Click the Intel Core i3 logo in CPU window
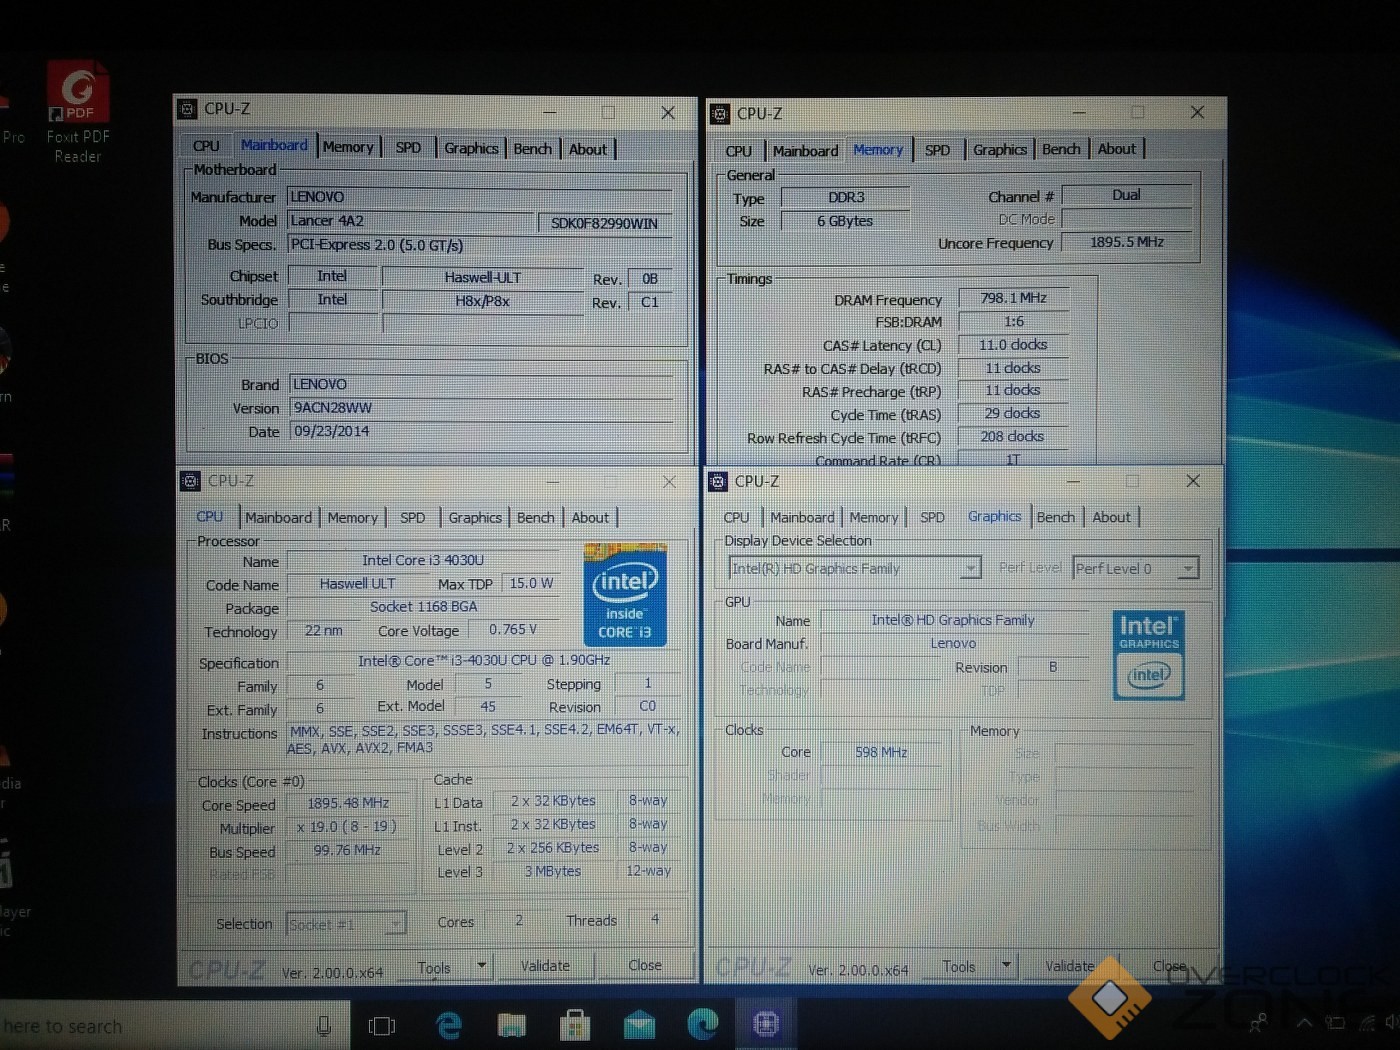The height and width of the screenshot is (1050, 1400). [x=625, y=594]
